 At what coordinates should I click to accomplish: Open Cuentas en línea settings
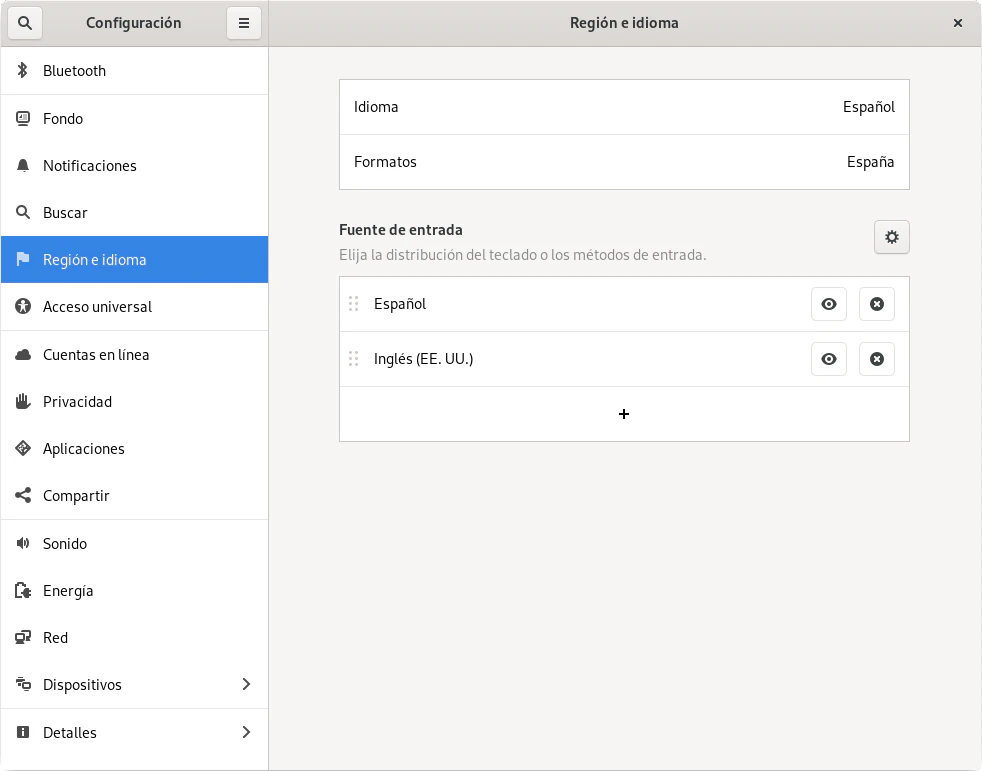click(96, 355)
